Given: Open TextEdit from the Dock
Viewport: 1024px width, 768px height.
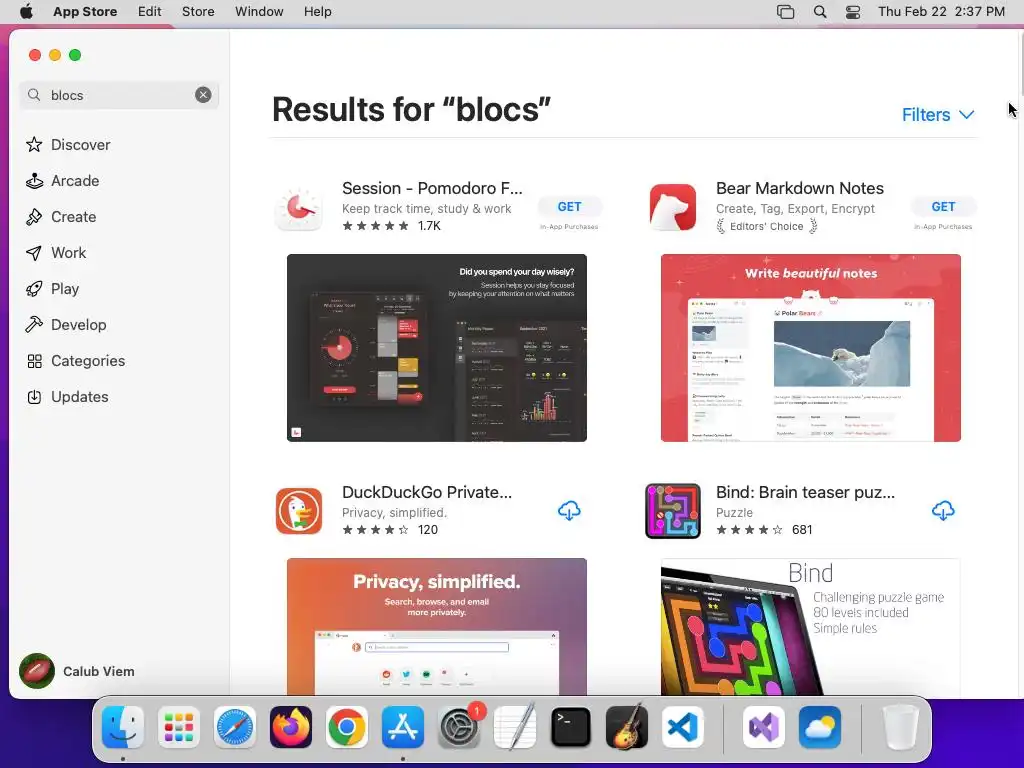Looking at the screenshot, I should (515, 727).
